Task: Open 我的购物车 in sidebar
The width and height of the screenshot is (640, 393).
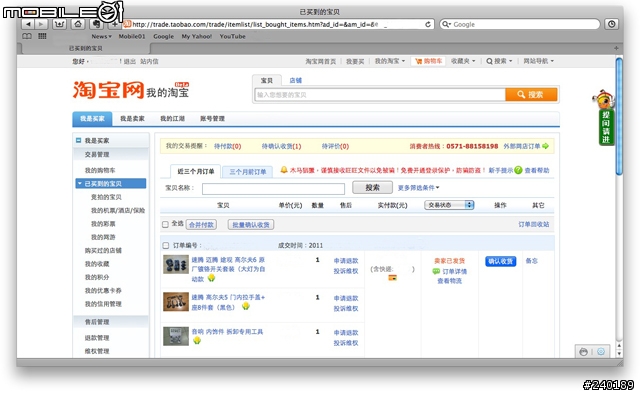Action: 100,170
